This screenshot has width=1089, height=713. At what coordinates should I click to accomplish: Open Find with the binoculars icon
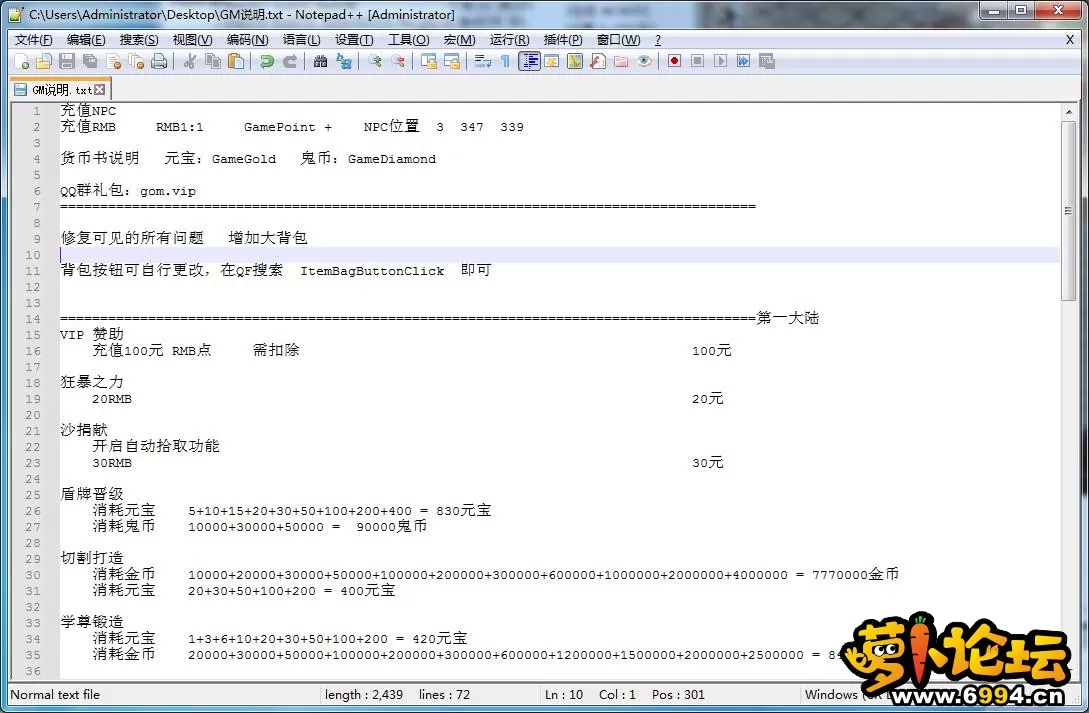coord(320,62)
